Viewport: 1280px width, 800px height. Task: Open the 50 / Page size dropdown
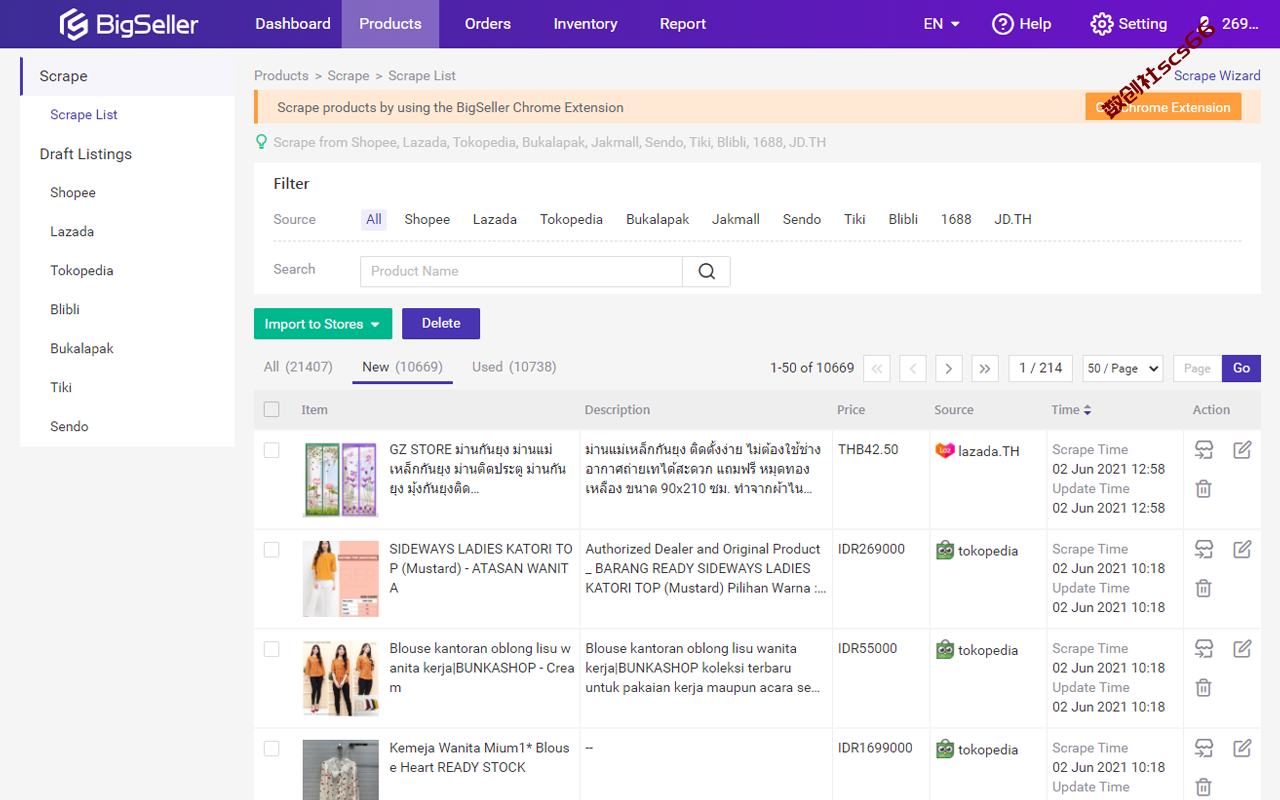[1123, 368]
